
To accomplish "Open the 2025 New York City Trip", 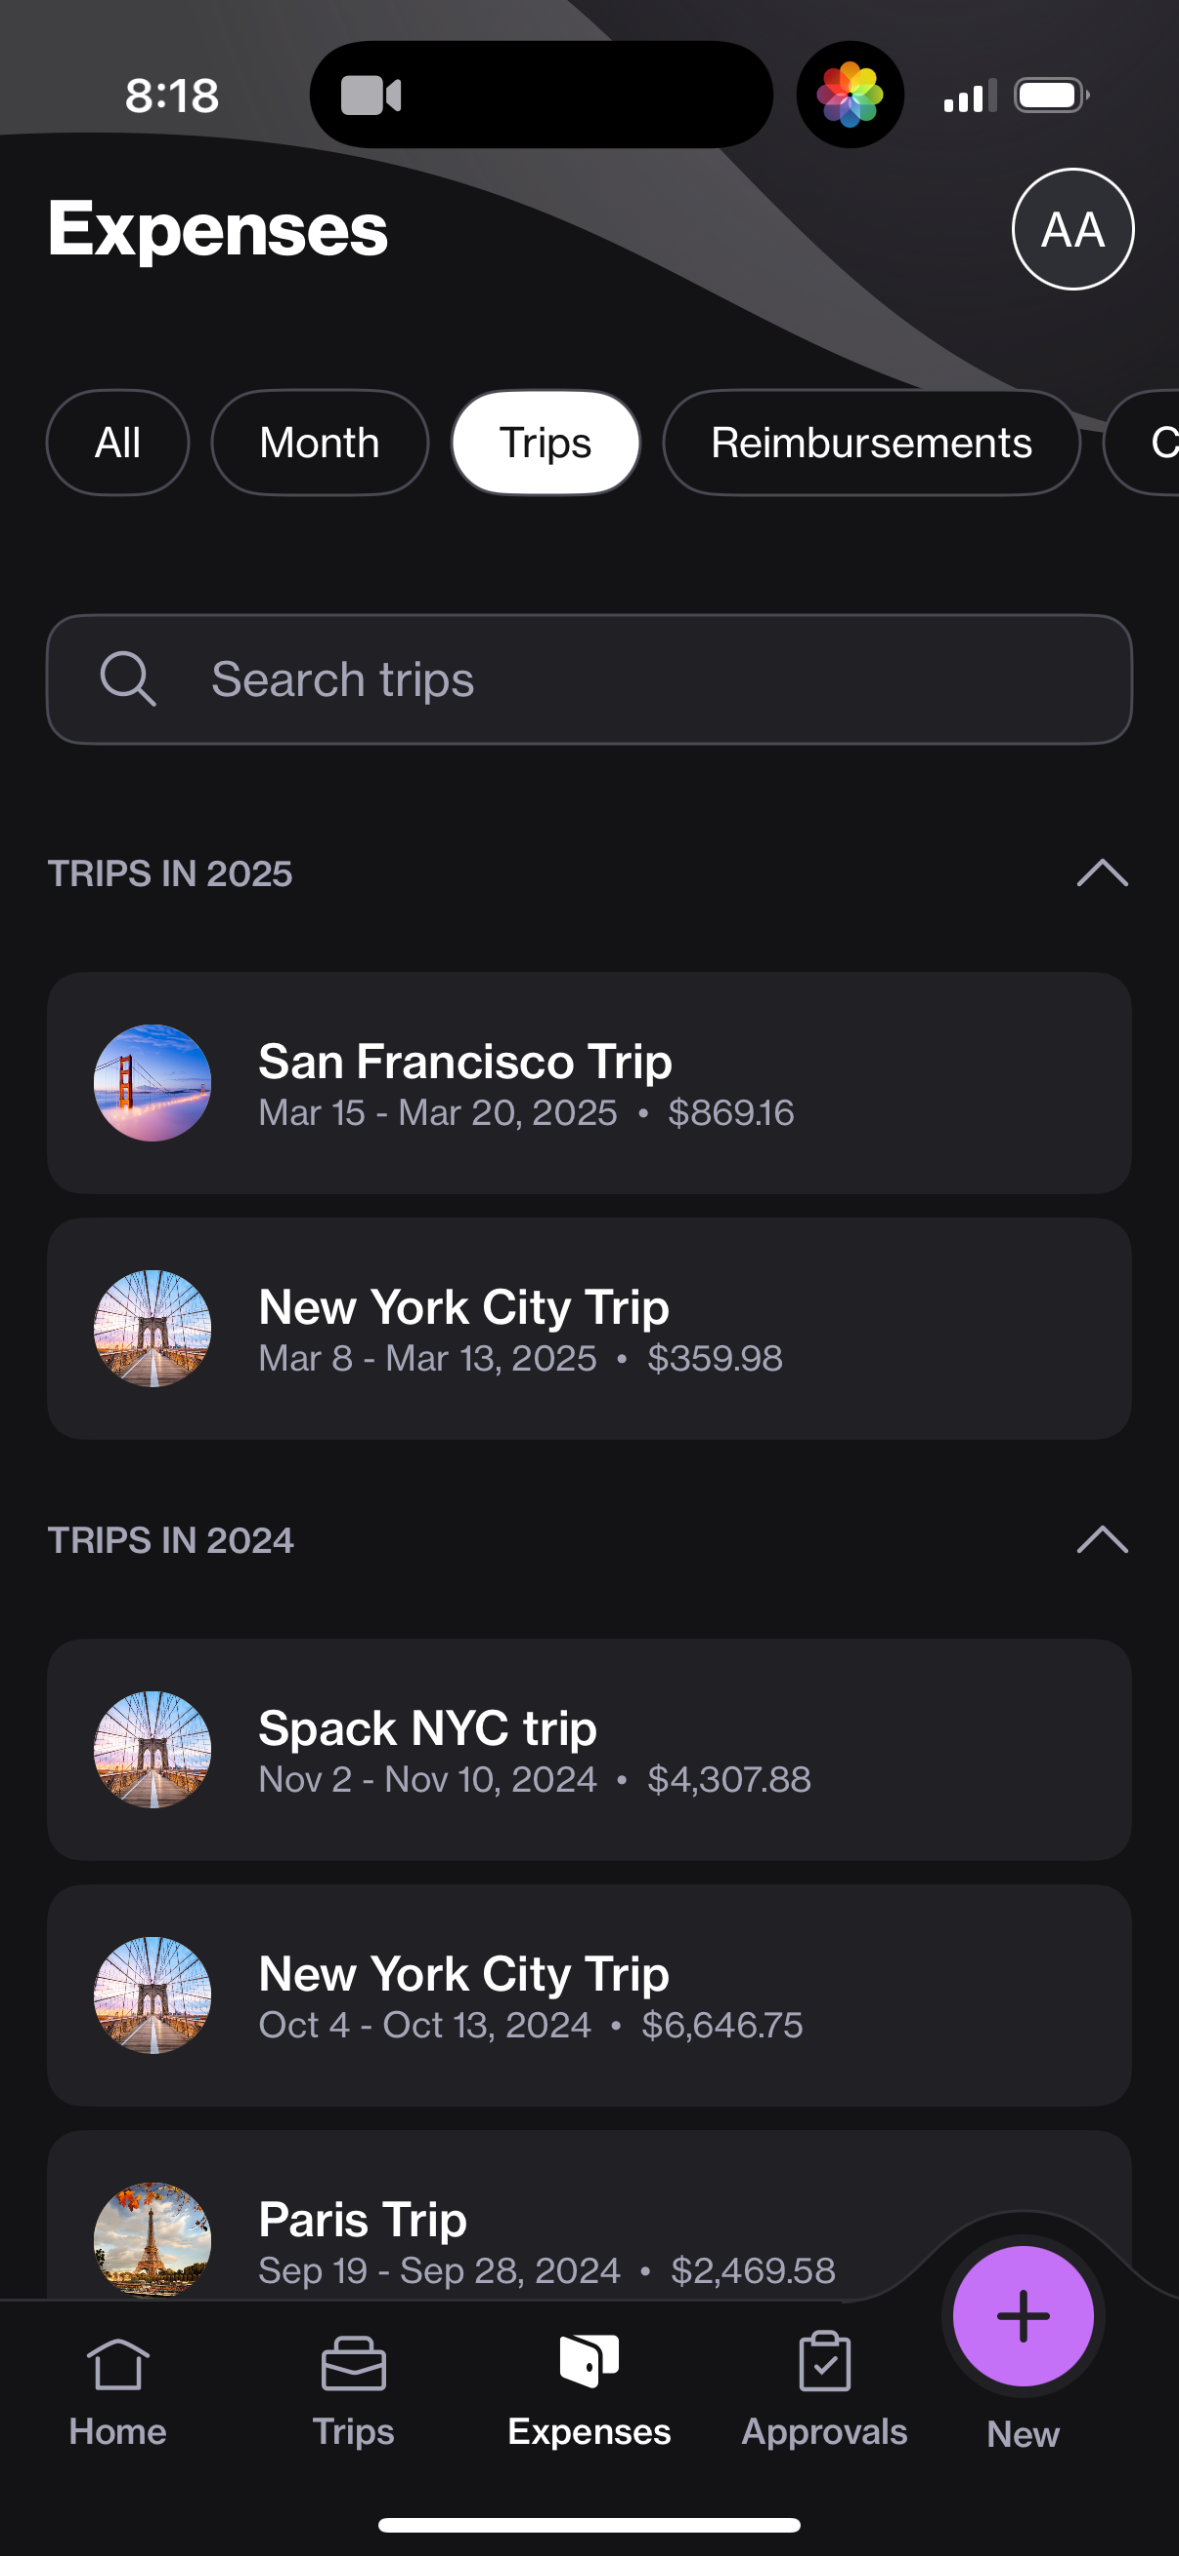I will [x=589, y=1328].
